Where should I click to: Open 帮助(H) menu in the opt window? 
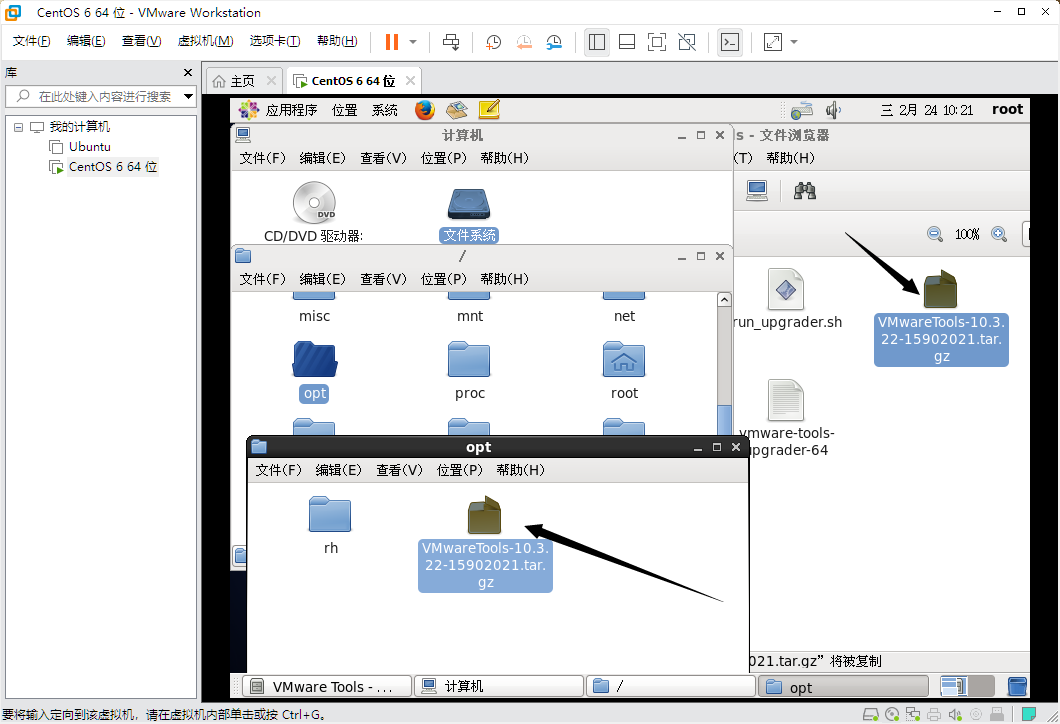(520, 470)
